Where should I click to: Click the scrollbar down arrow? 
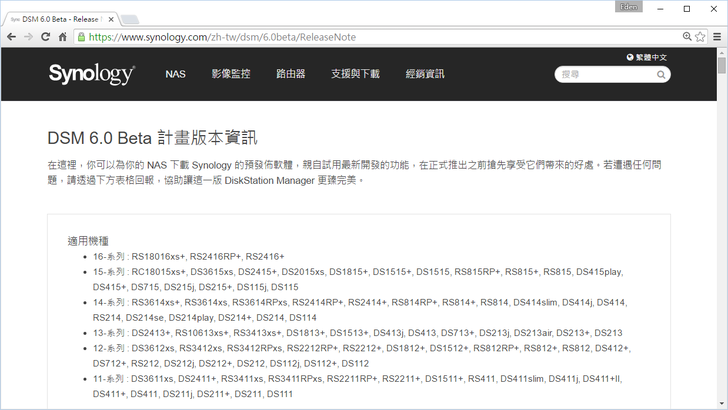coord(722,404)
